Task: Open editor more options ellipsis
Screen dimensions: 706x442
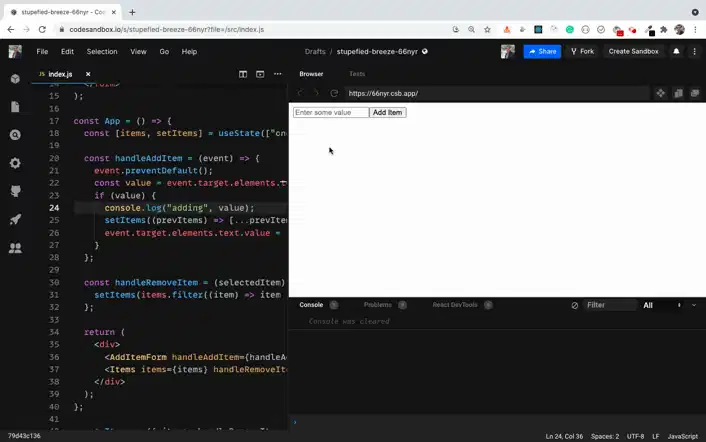Action: [278, 74]
